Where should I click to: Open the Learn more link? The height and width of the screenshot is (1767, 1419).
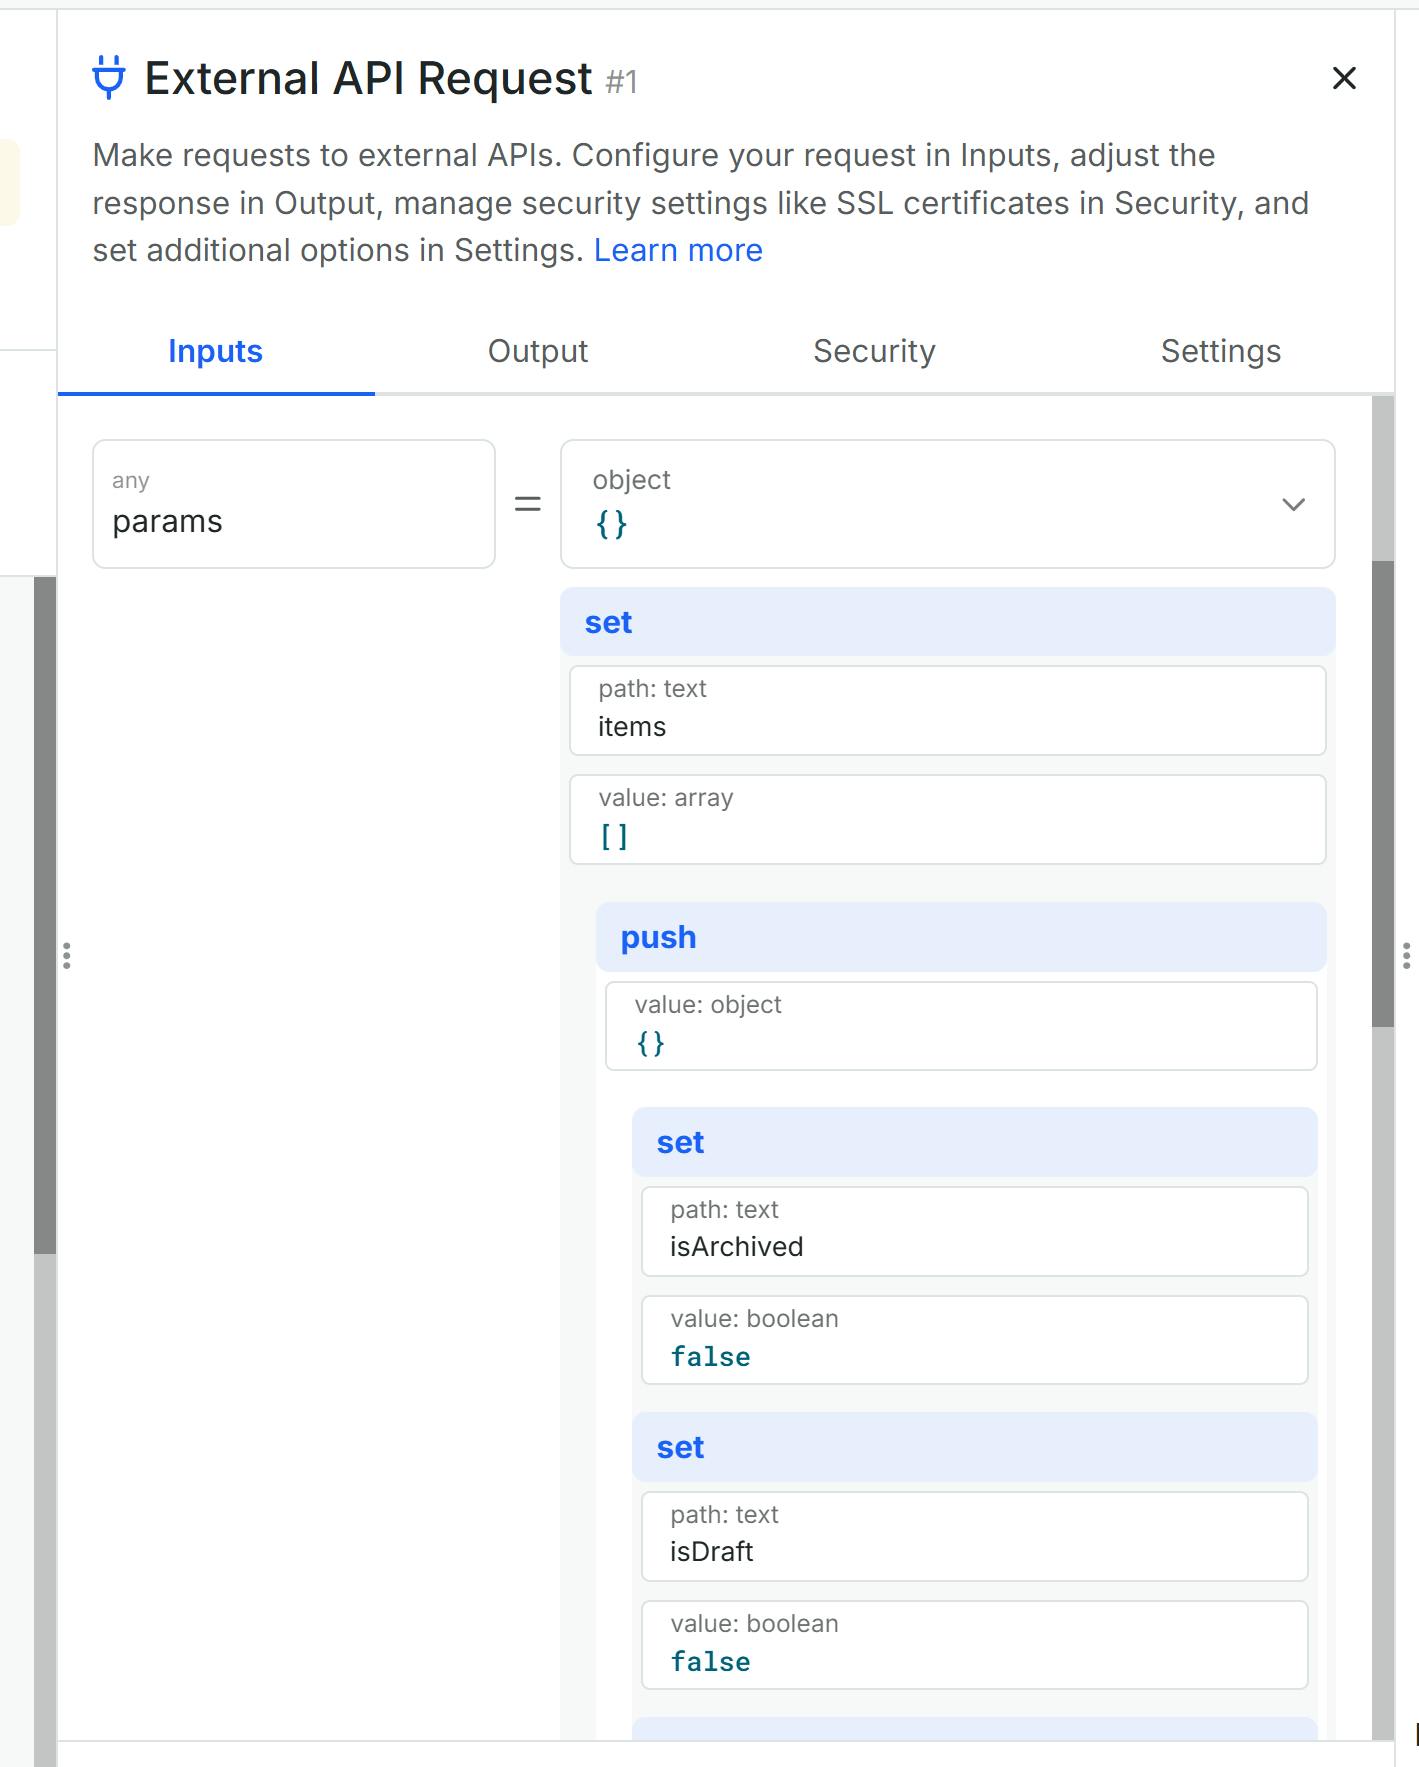(678, 250)
